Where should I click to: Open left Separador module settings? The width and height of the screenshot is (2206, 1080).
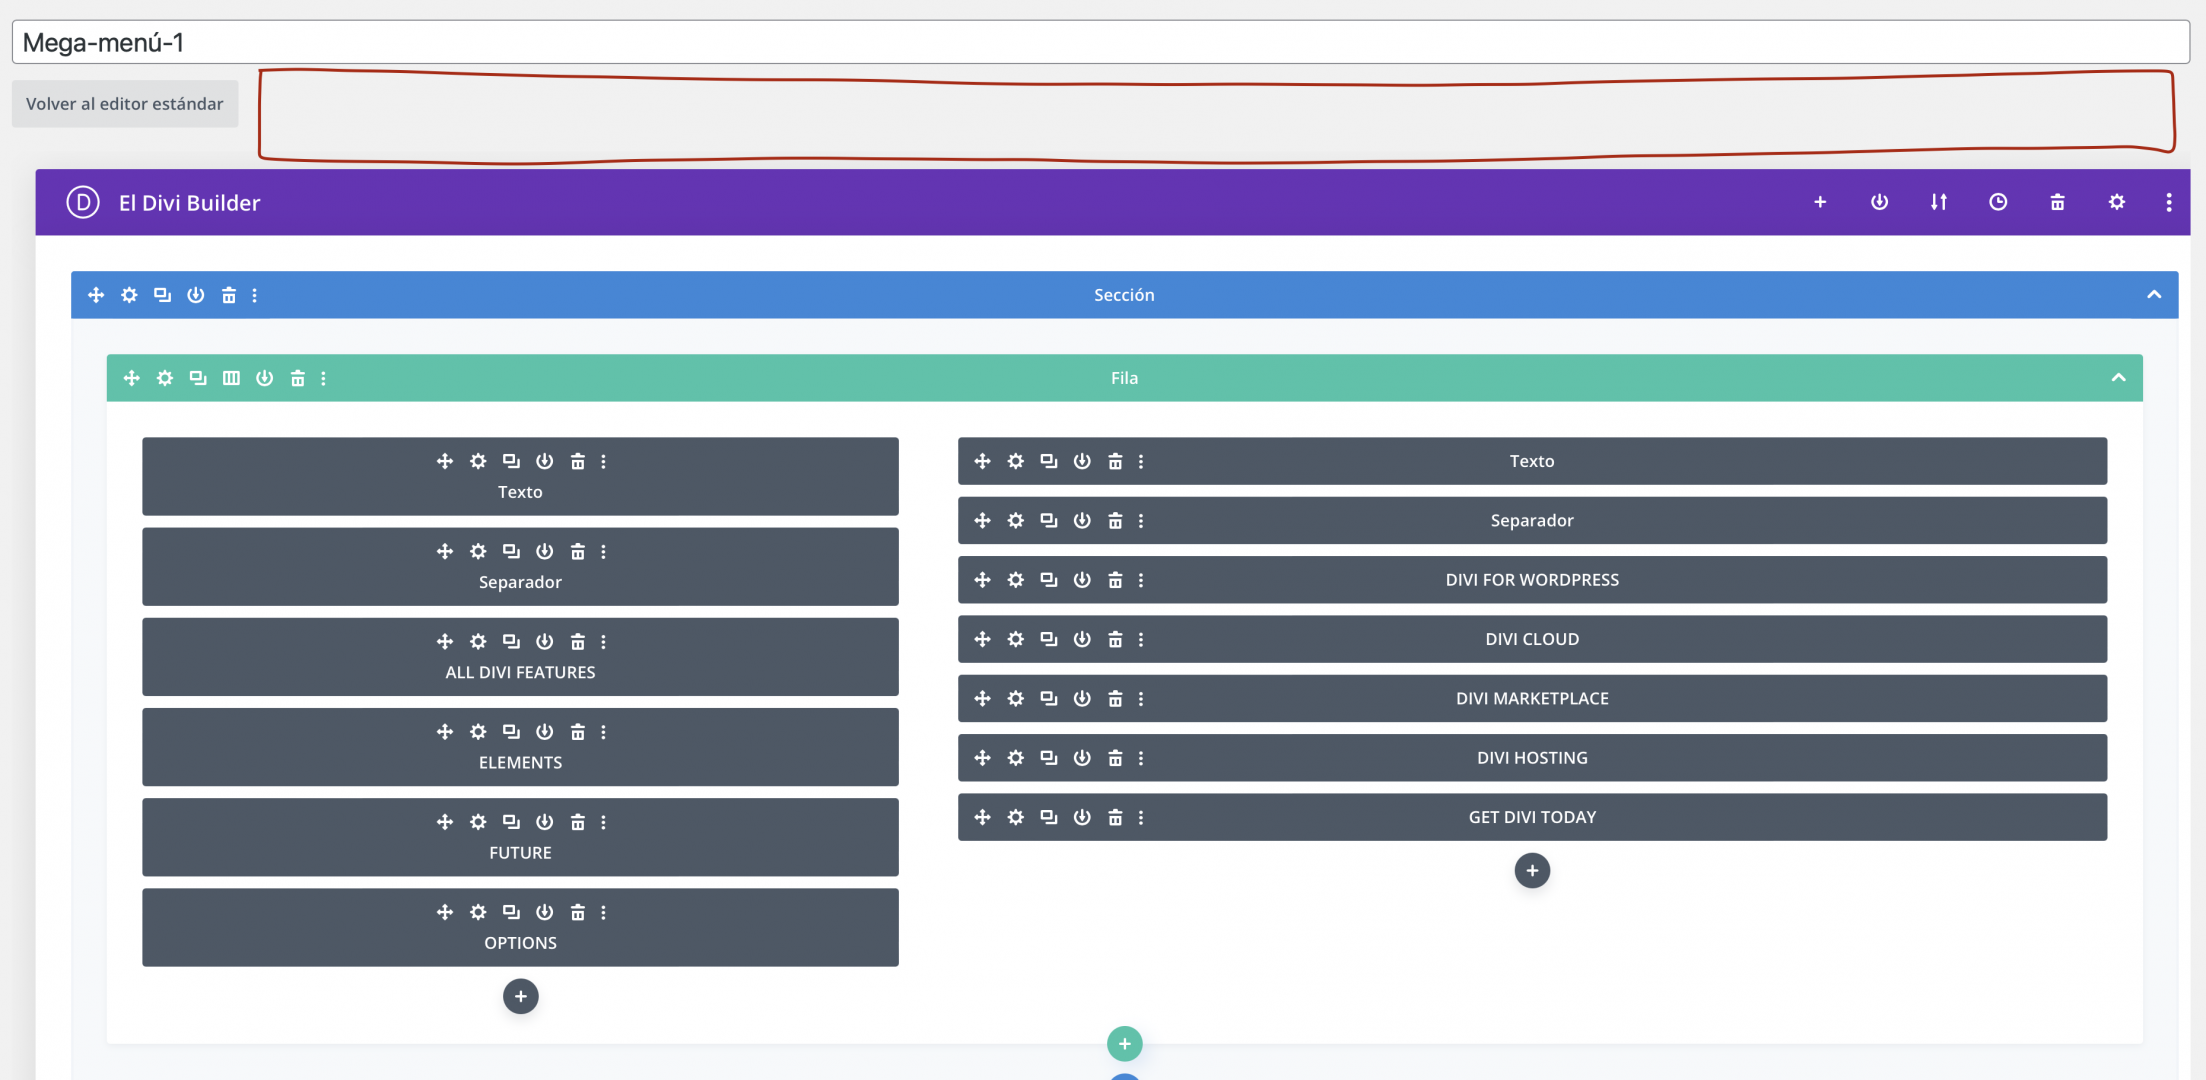coord(478,551)
